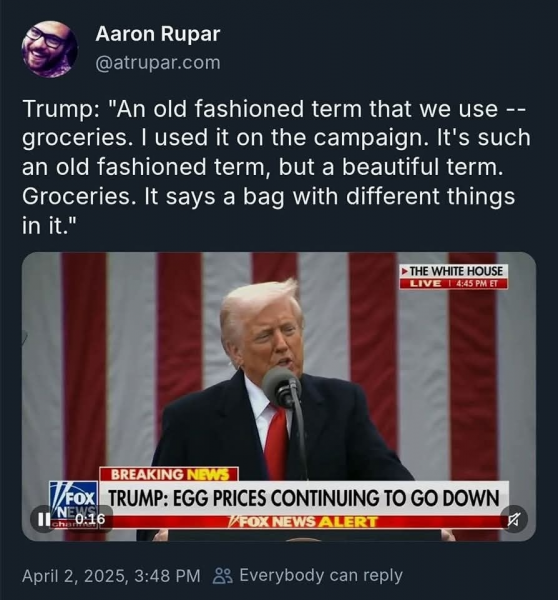Viewport: 558px width, 600px height.
Task: Click the April 2, 2025, 3:48 PM timestamp
Action: click(x=111, y=576)
